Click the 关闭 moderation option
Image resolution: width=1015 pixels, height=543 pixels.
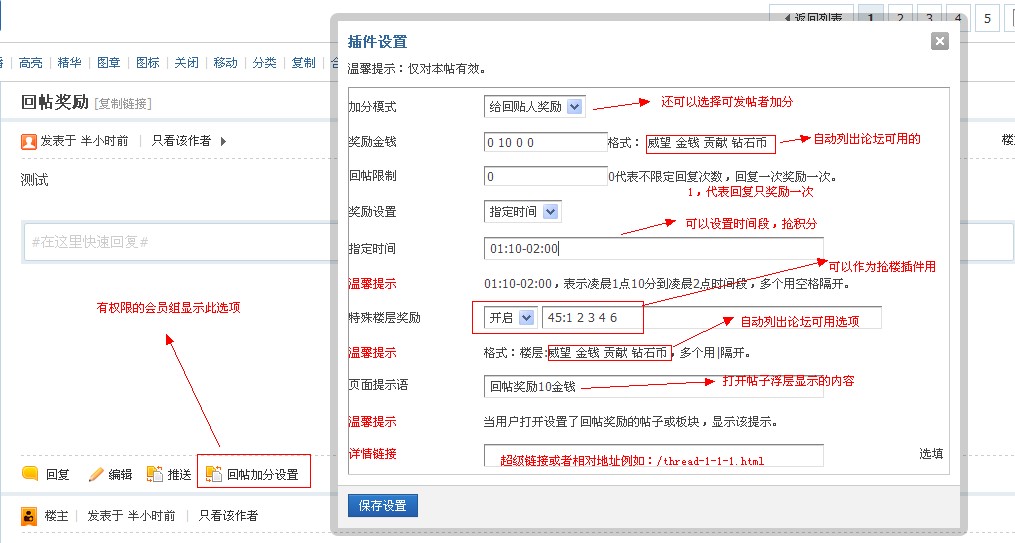tap(186, 63)
